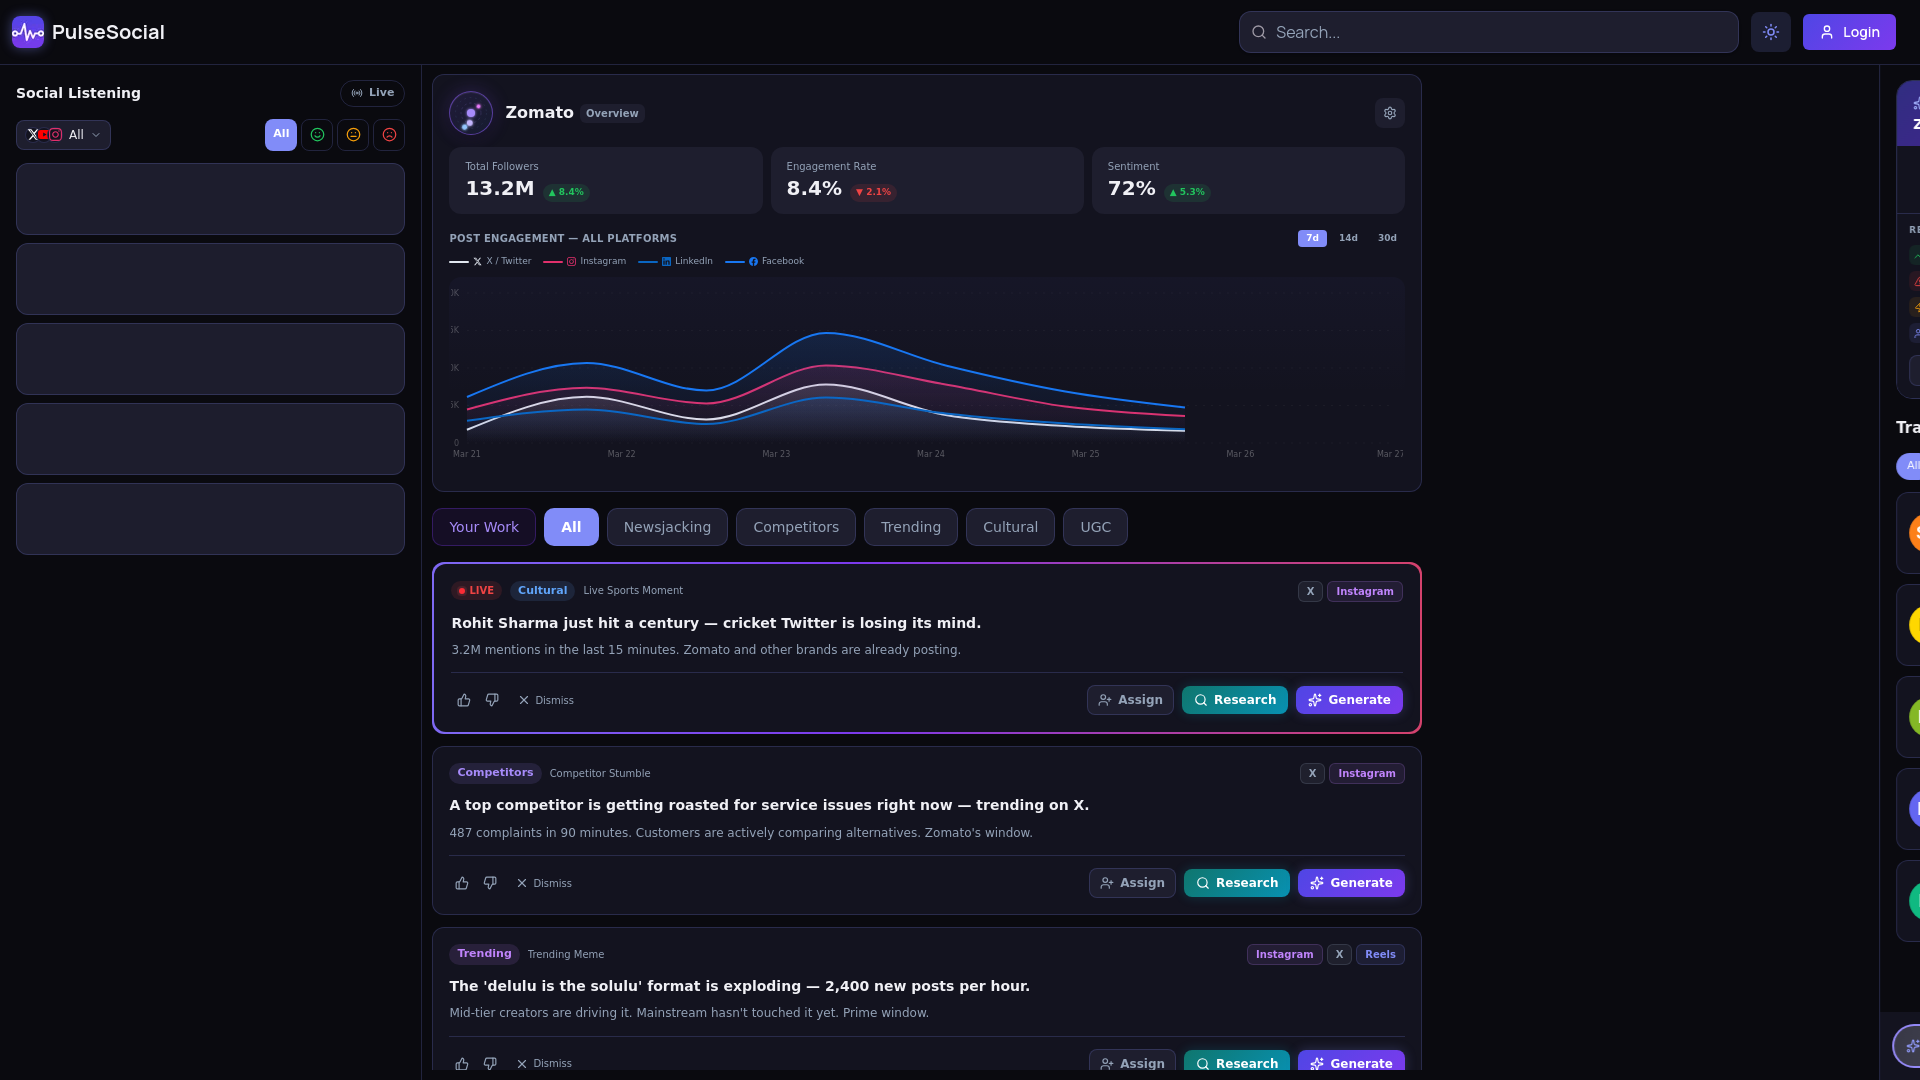This screenshot has width=1920, height=1080.
Task: Click the competitor getting roasted headline
Action: point(769,805)
